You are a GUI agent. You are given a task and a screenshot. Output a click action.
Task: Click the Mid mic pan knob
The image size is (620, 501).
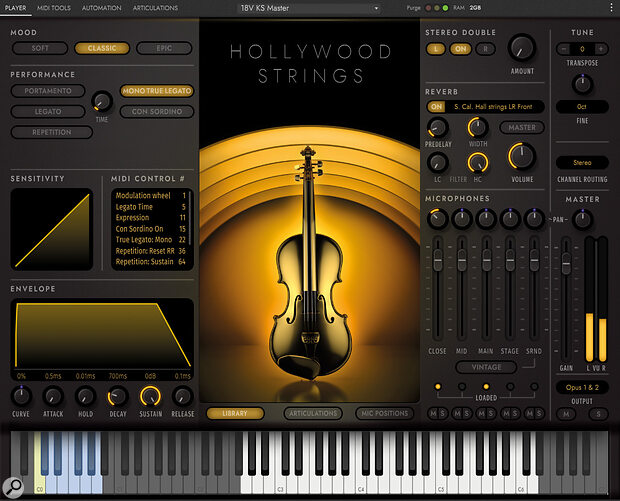click(462, 219)
